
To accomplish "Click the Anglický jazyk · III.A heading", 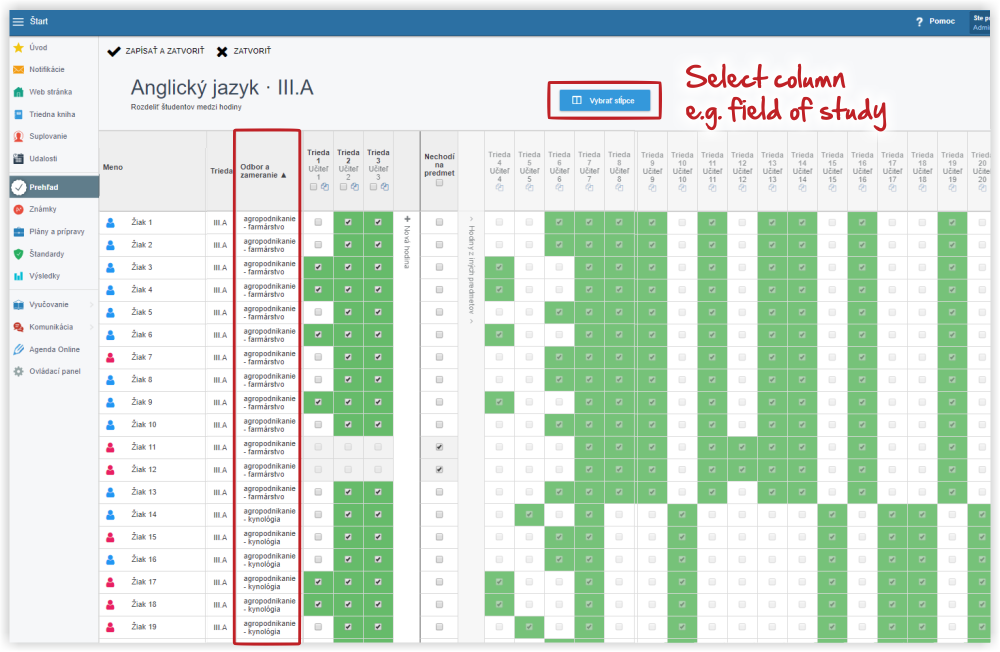I will coord(222,87).
